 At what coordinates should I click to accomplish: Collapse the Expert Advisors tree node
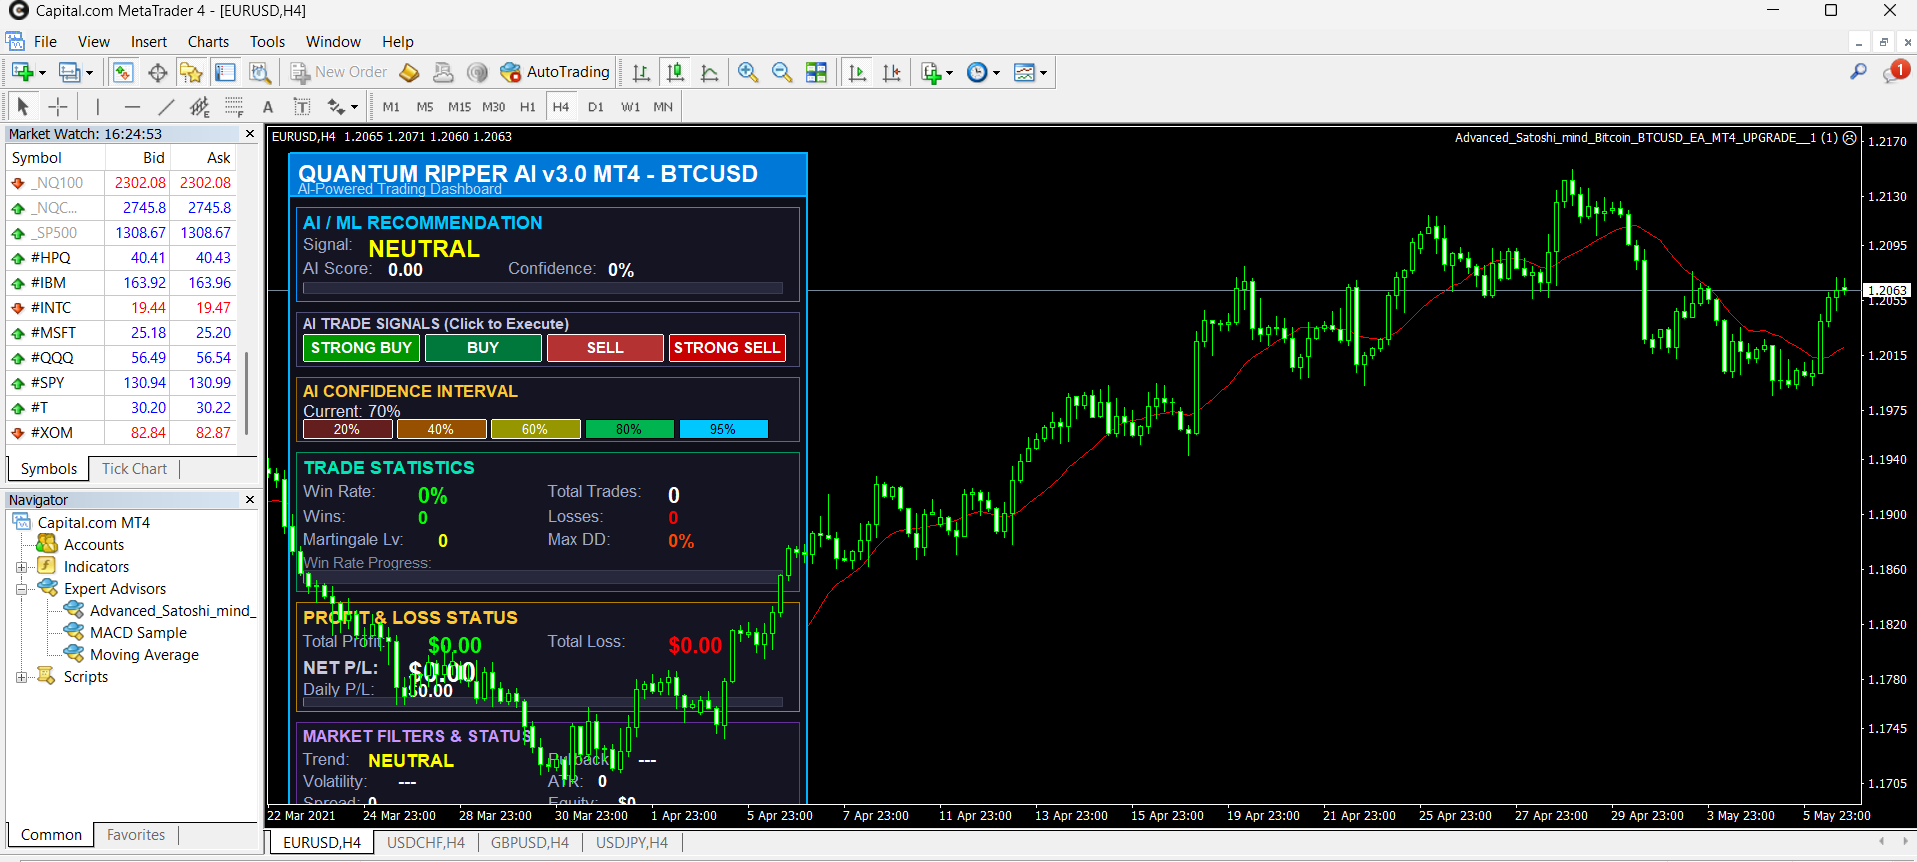point(21,589)
